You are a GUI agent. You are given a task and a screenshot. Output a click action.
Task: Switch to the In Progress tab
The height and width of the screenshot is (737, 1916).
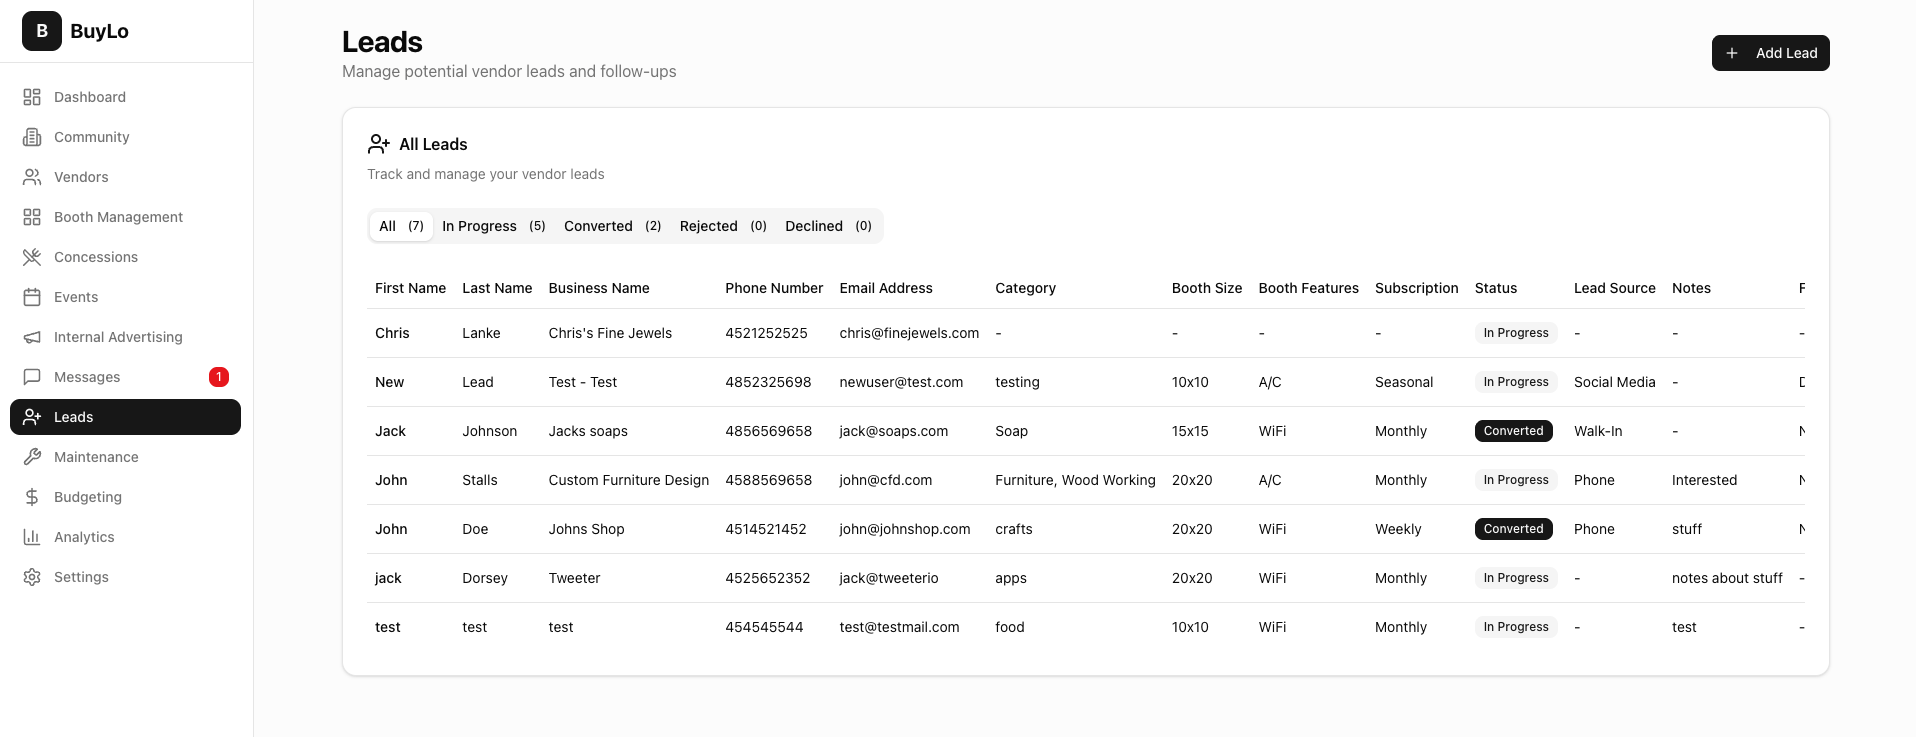point(493,226)
